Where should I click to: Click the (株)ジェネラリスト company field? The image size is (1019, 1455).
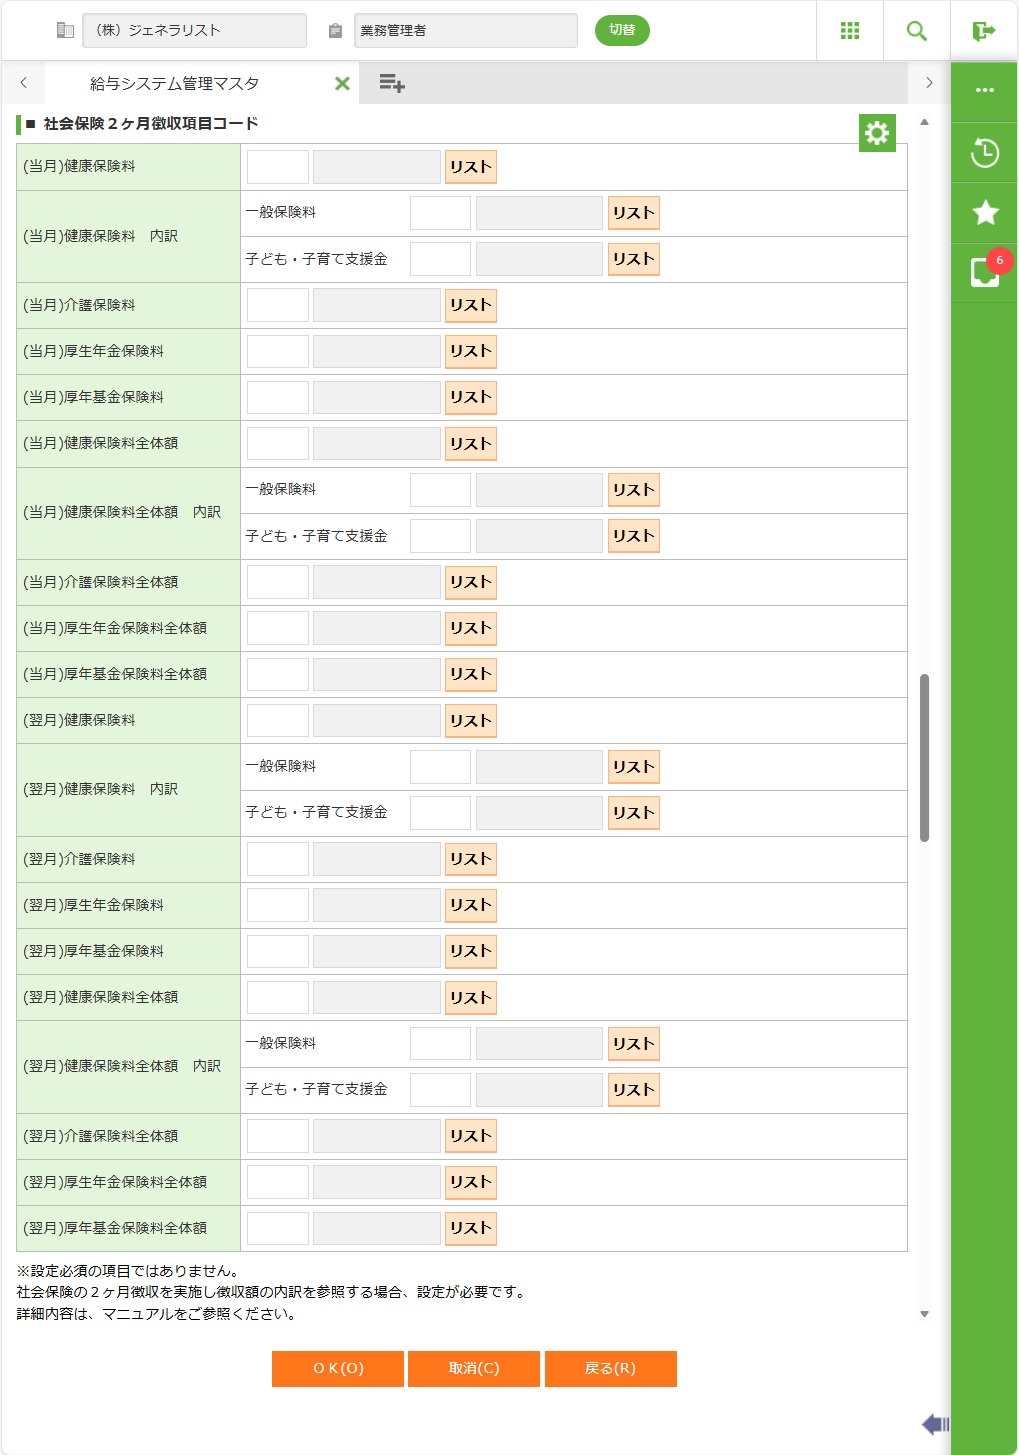pos(195,30)
